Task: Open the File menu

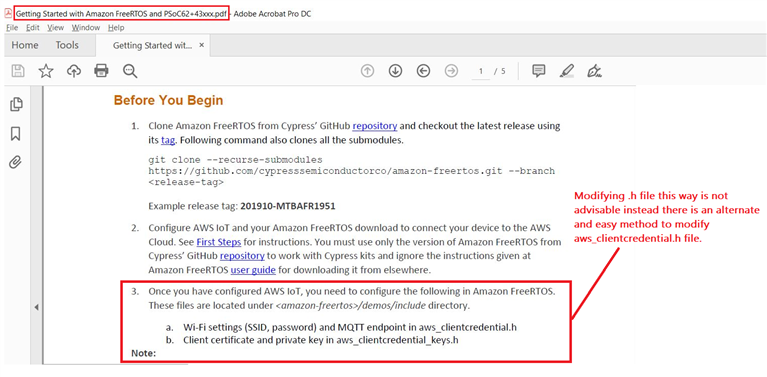Action: click(12, 28)
